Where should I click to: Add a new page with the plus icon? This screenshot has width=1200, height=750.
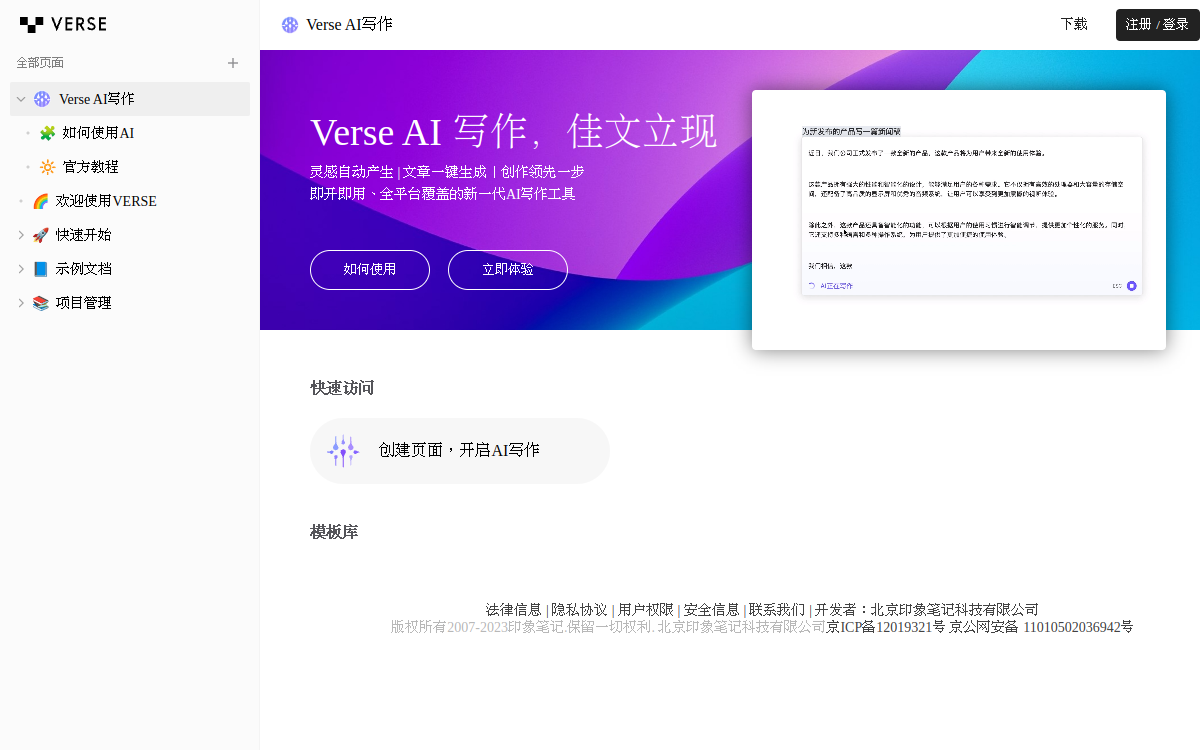pos(233,63)
